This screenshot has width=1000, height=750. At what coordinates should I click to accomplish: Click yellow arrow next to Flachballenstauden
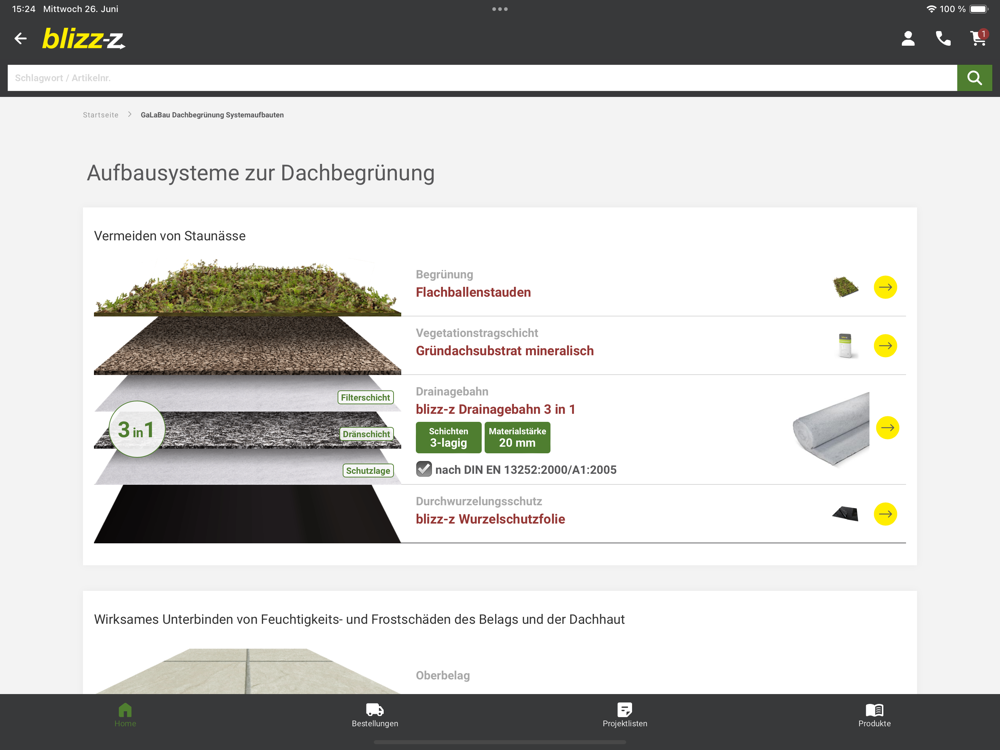point(885,287)
